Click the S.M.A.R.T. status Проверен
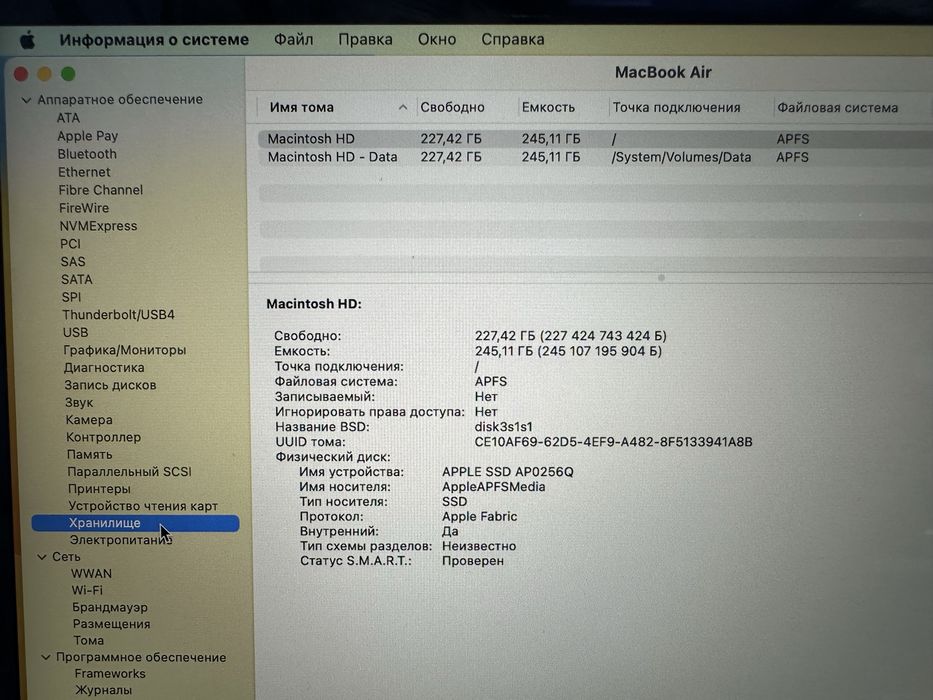 pyautogui.click(x=472, y=561)
